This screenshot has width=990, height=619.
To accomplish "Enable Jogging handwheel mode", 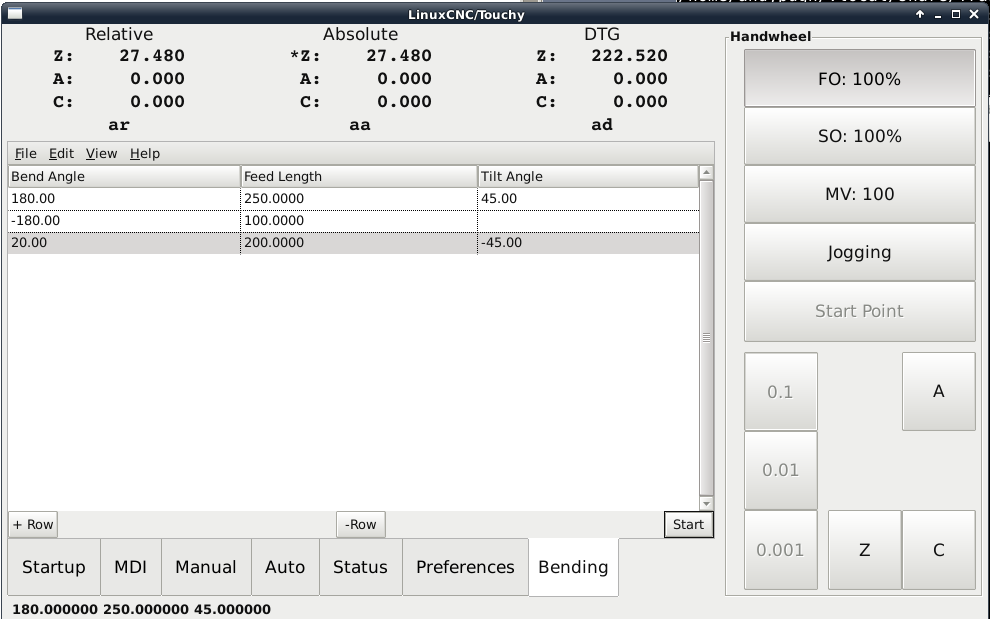I will point(859,252).
